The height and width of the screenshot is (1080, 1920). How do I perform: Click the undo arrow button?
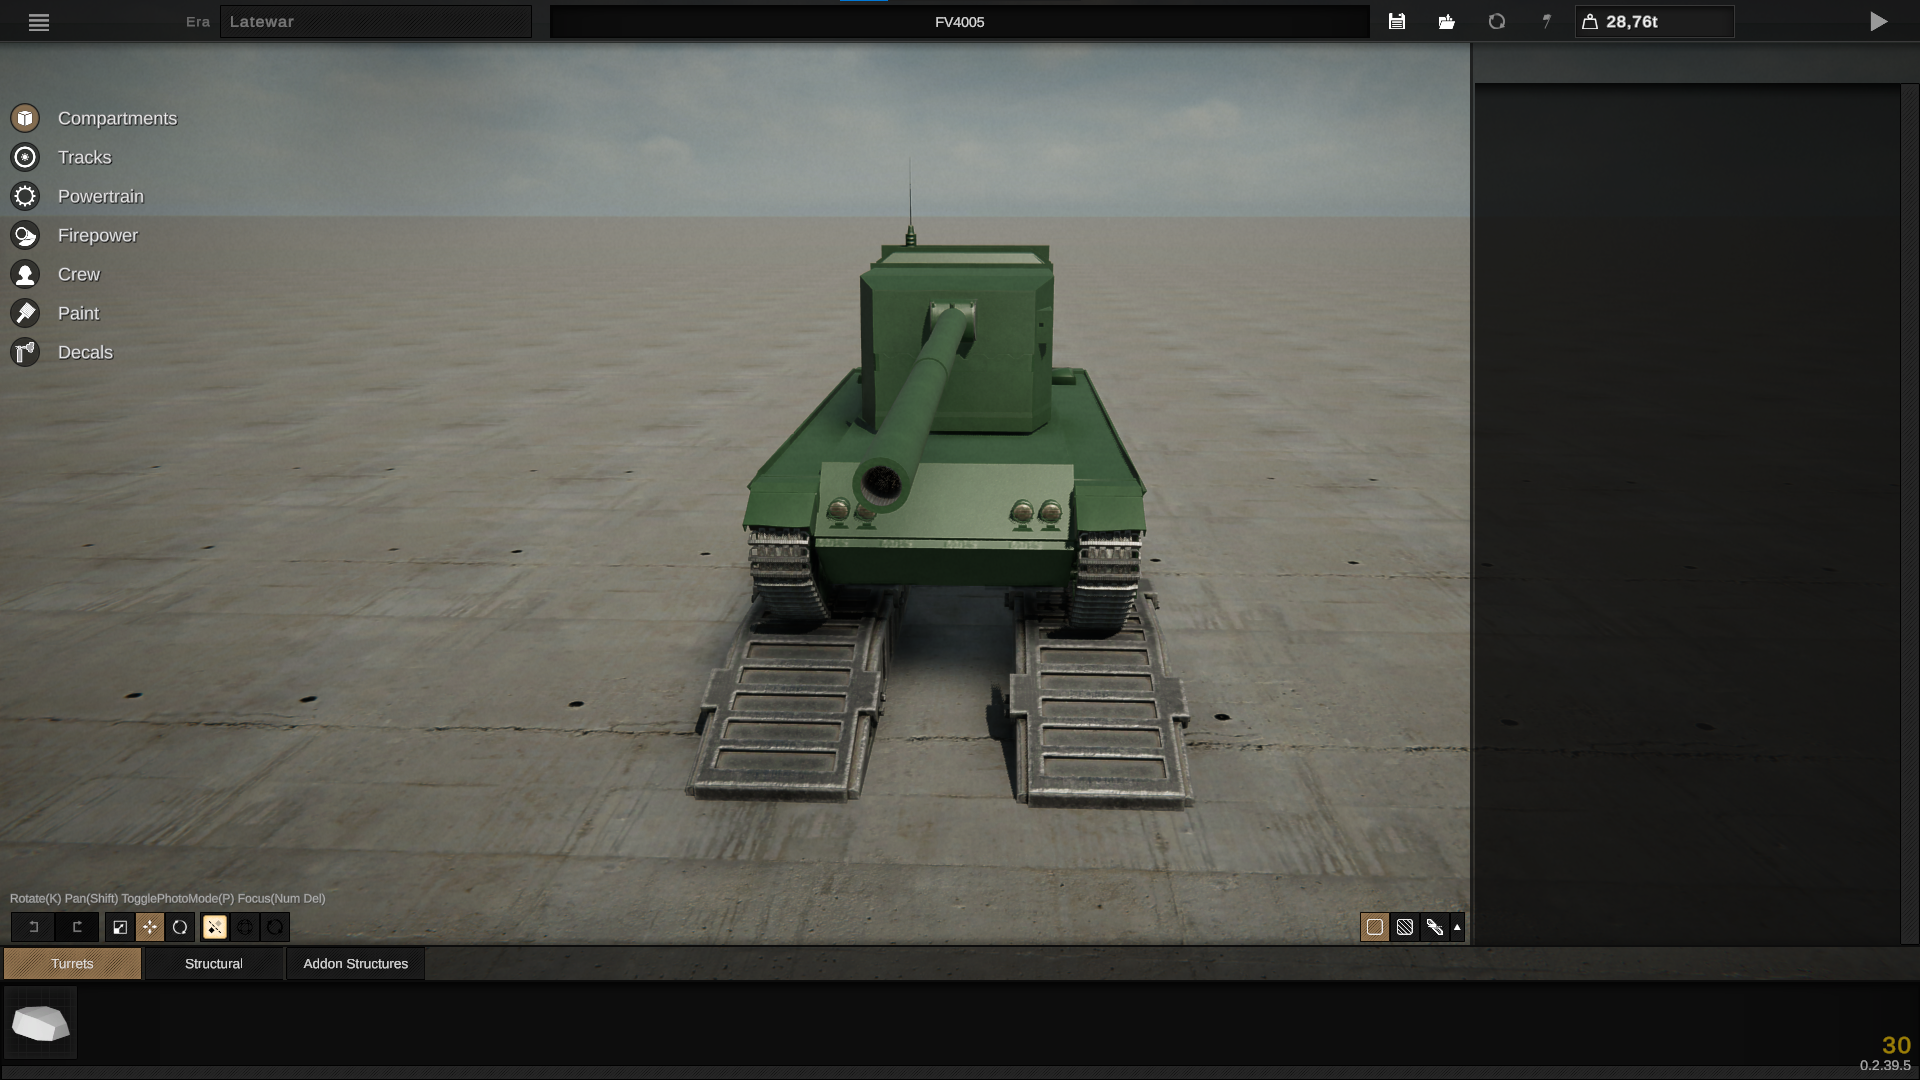point(33,927)
